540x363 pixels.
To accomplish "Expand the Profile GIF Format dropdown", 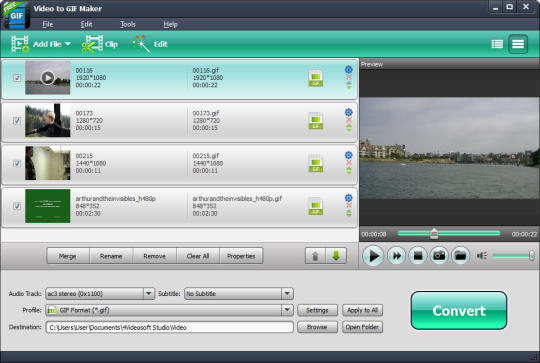I will (287, 310).
